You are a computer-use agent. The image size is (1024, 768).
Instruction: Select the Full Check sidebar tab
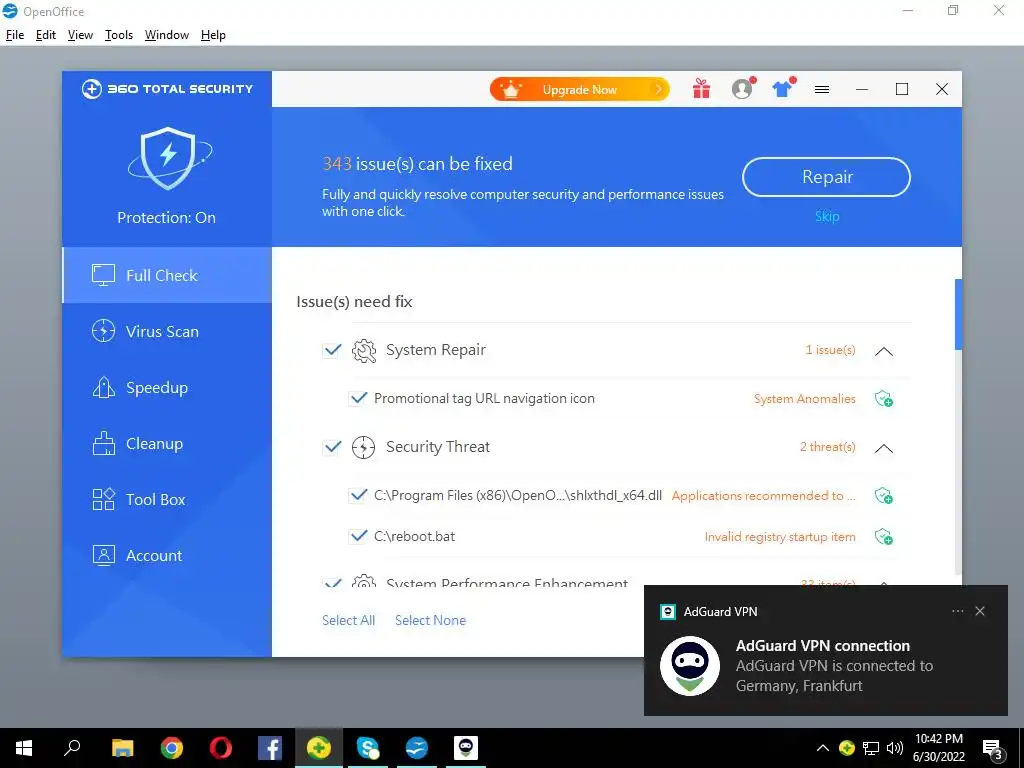pyautogui.click(x=167, y=275)
